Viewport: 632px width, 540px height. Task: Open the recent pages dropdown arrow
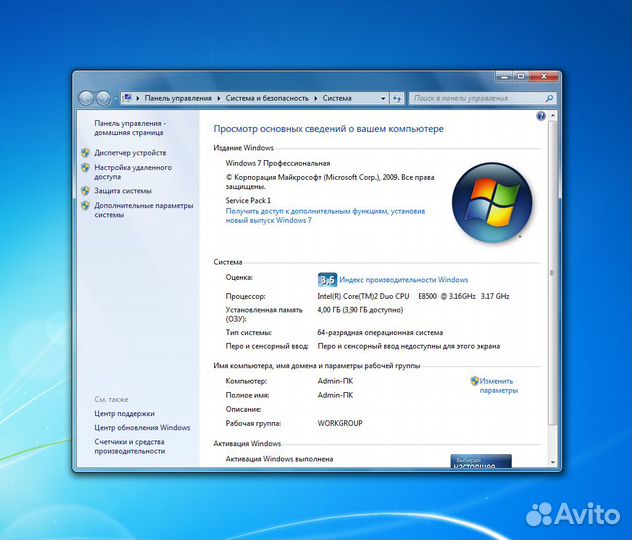click(116, 98)
